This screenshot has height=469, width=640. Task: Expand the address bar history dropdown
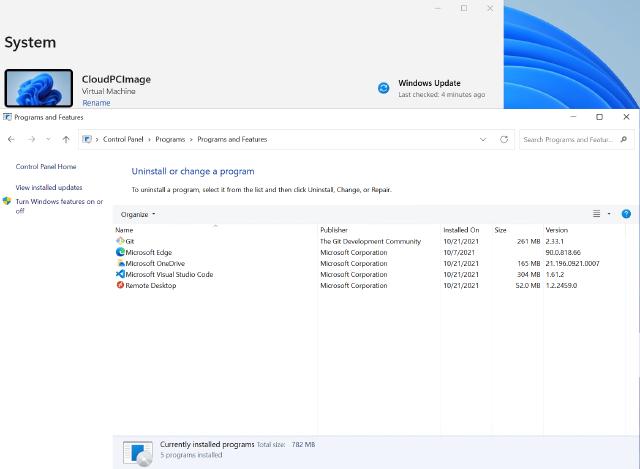click(x=483, y=139)
